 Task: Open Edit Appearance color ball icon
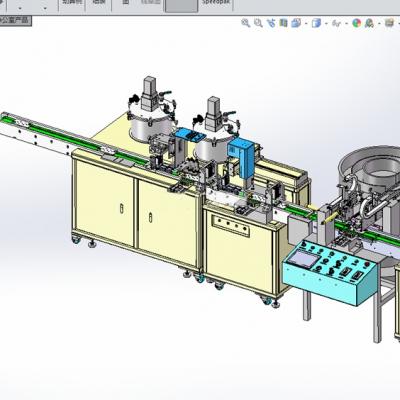[x=357, y=23]
